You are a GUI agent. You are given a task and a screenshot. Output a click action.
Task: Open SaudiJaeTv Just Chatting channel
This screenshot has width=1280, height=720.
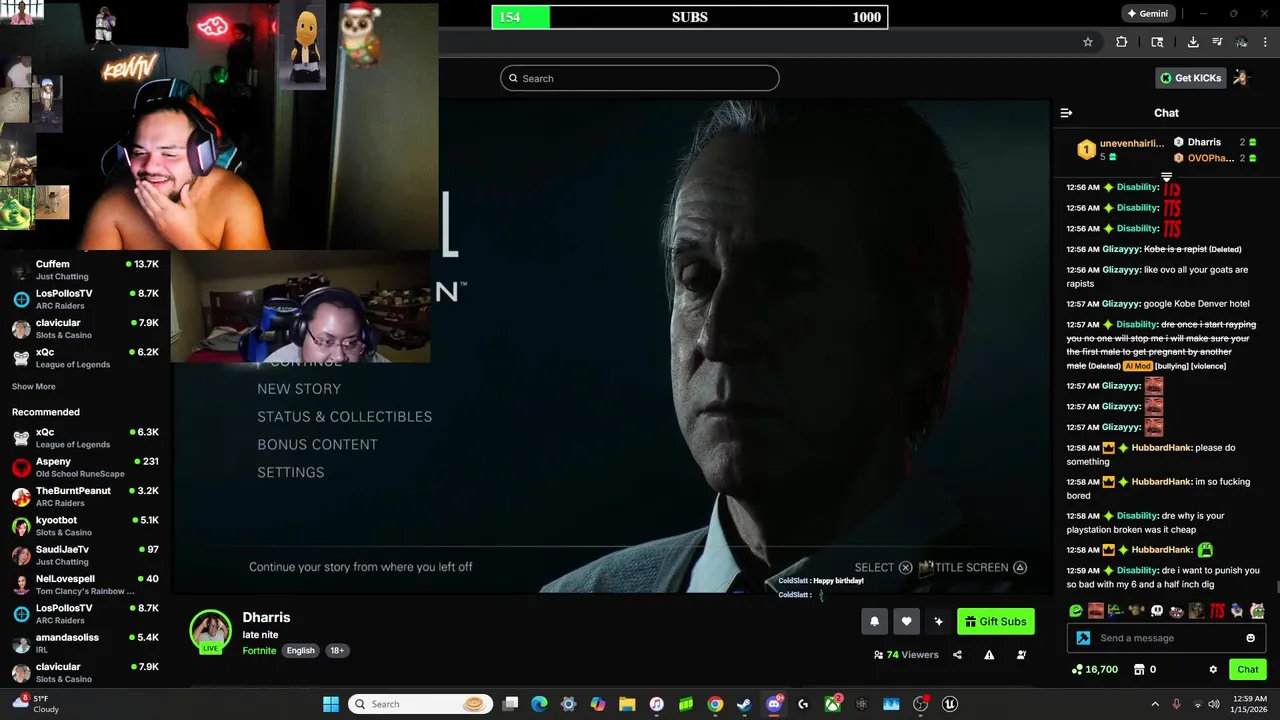[x=85, y=555]
